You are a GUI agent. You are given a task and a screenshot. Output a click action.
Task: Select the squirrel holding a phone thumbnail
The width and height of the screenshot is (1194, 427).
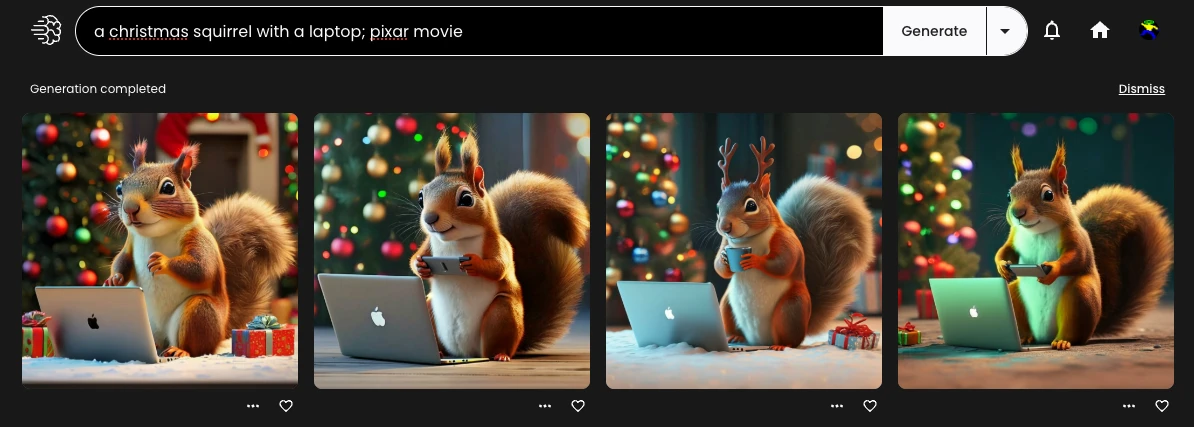pos(452,250)
